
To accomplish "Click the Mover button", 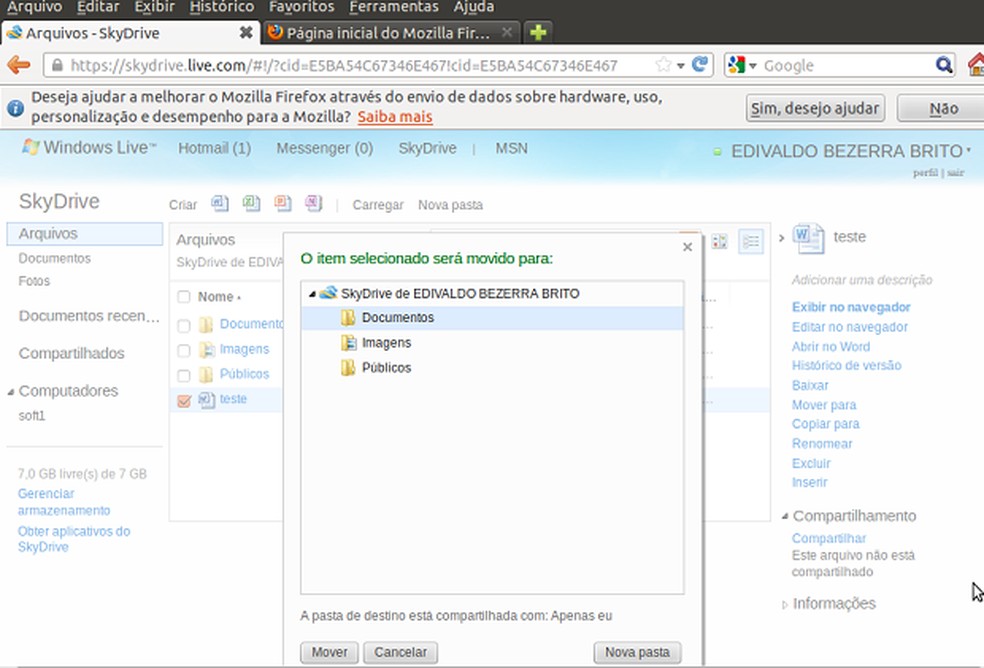I will [x=329, y=652].
